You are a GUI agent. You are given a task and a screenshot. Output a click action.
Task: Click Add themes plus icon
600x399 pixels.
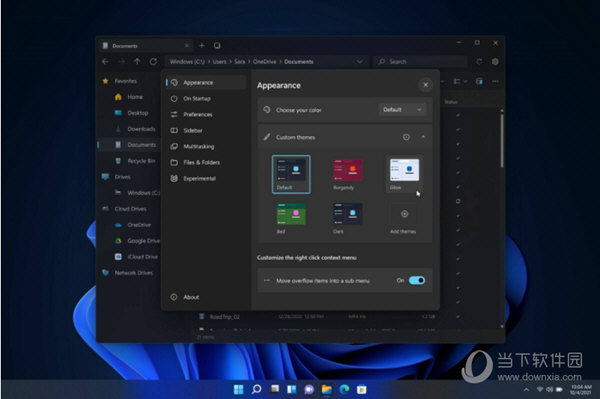[404, 214]
